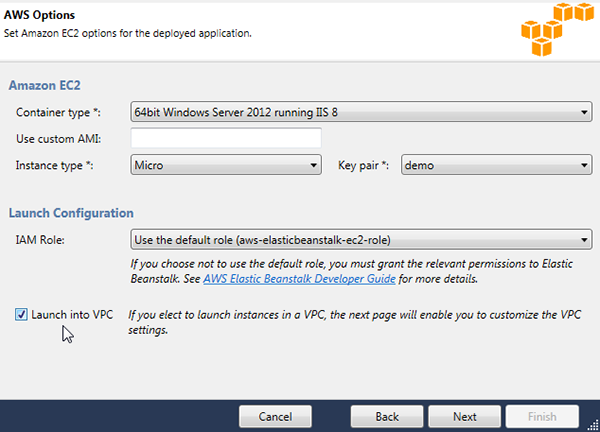Open the Instance type dropdown showing Micro
600x432 pixels.
point(226,165)
